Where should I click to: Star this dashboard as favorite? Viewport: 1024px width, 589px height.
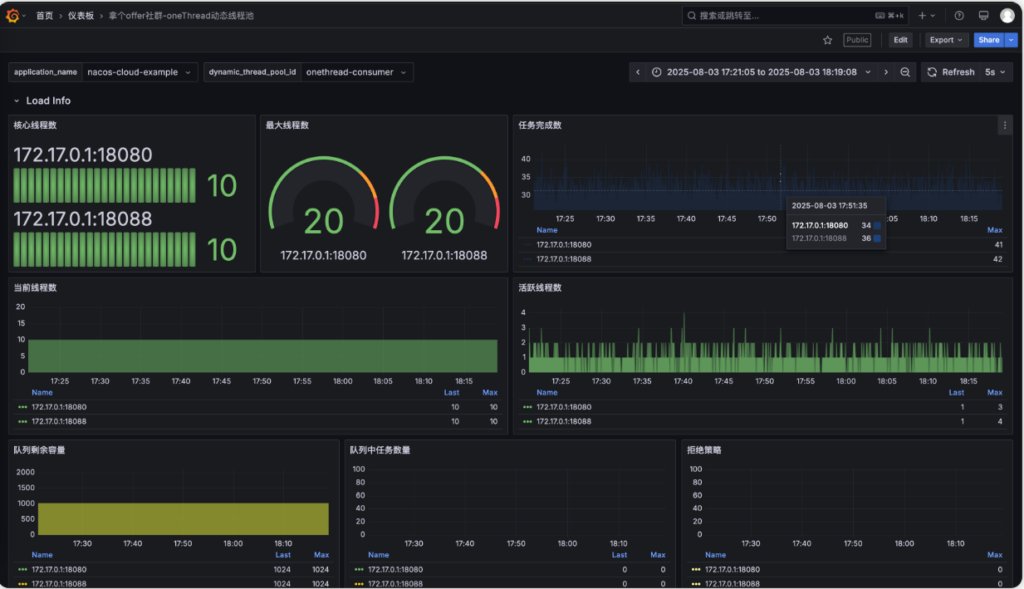tap(827, 40)
